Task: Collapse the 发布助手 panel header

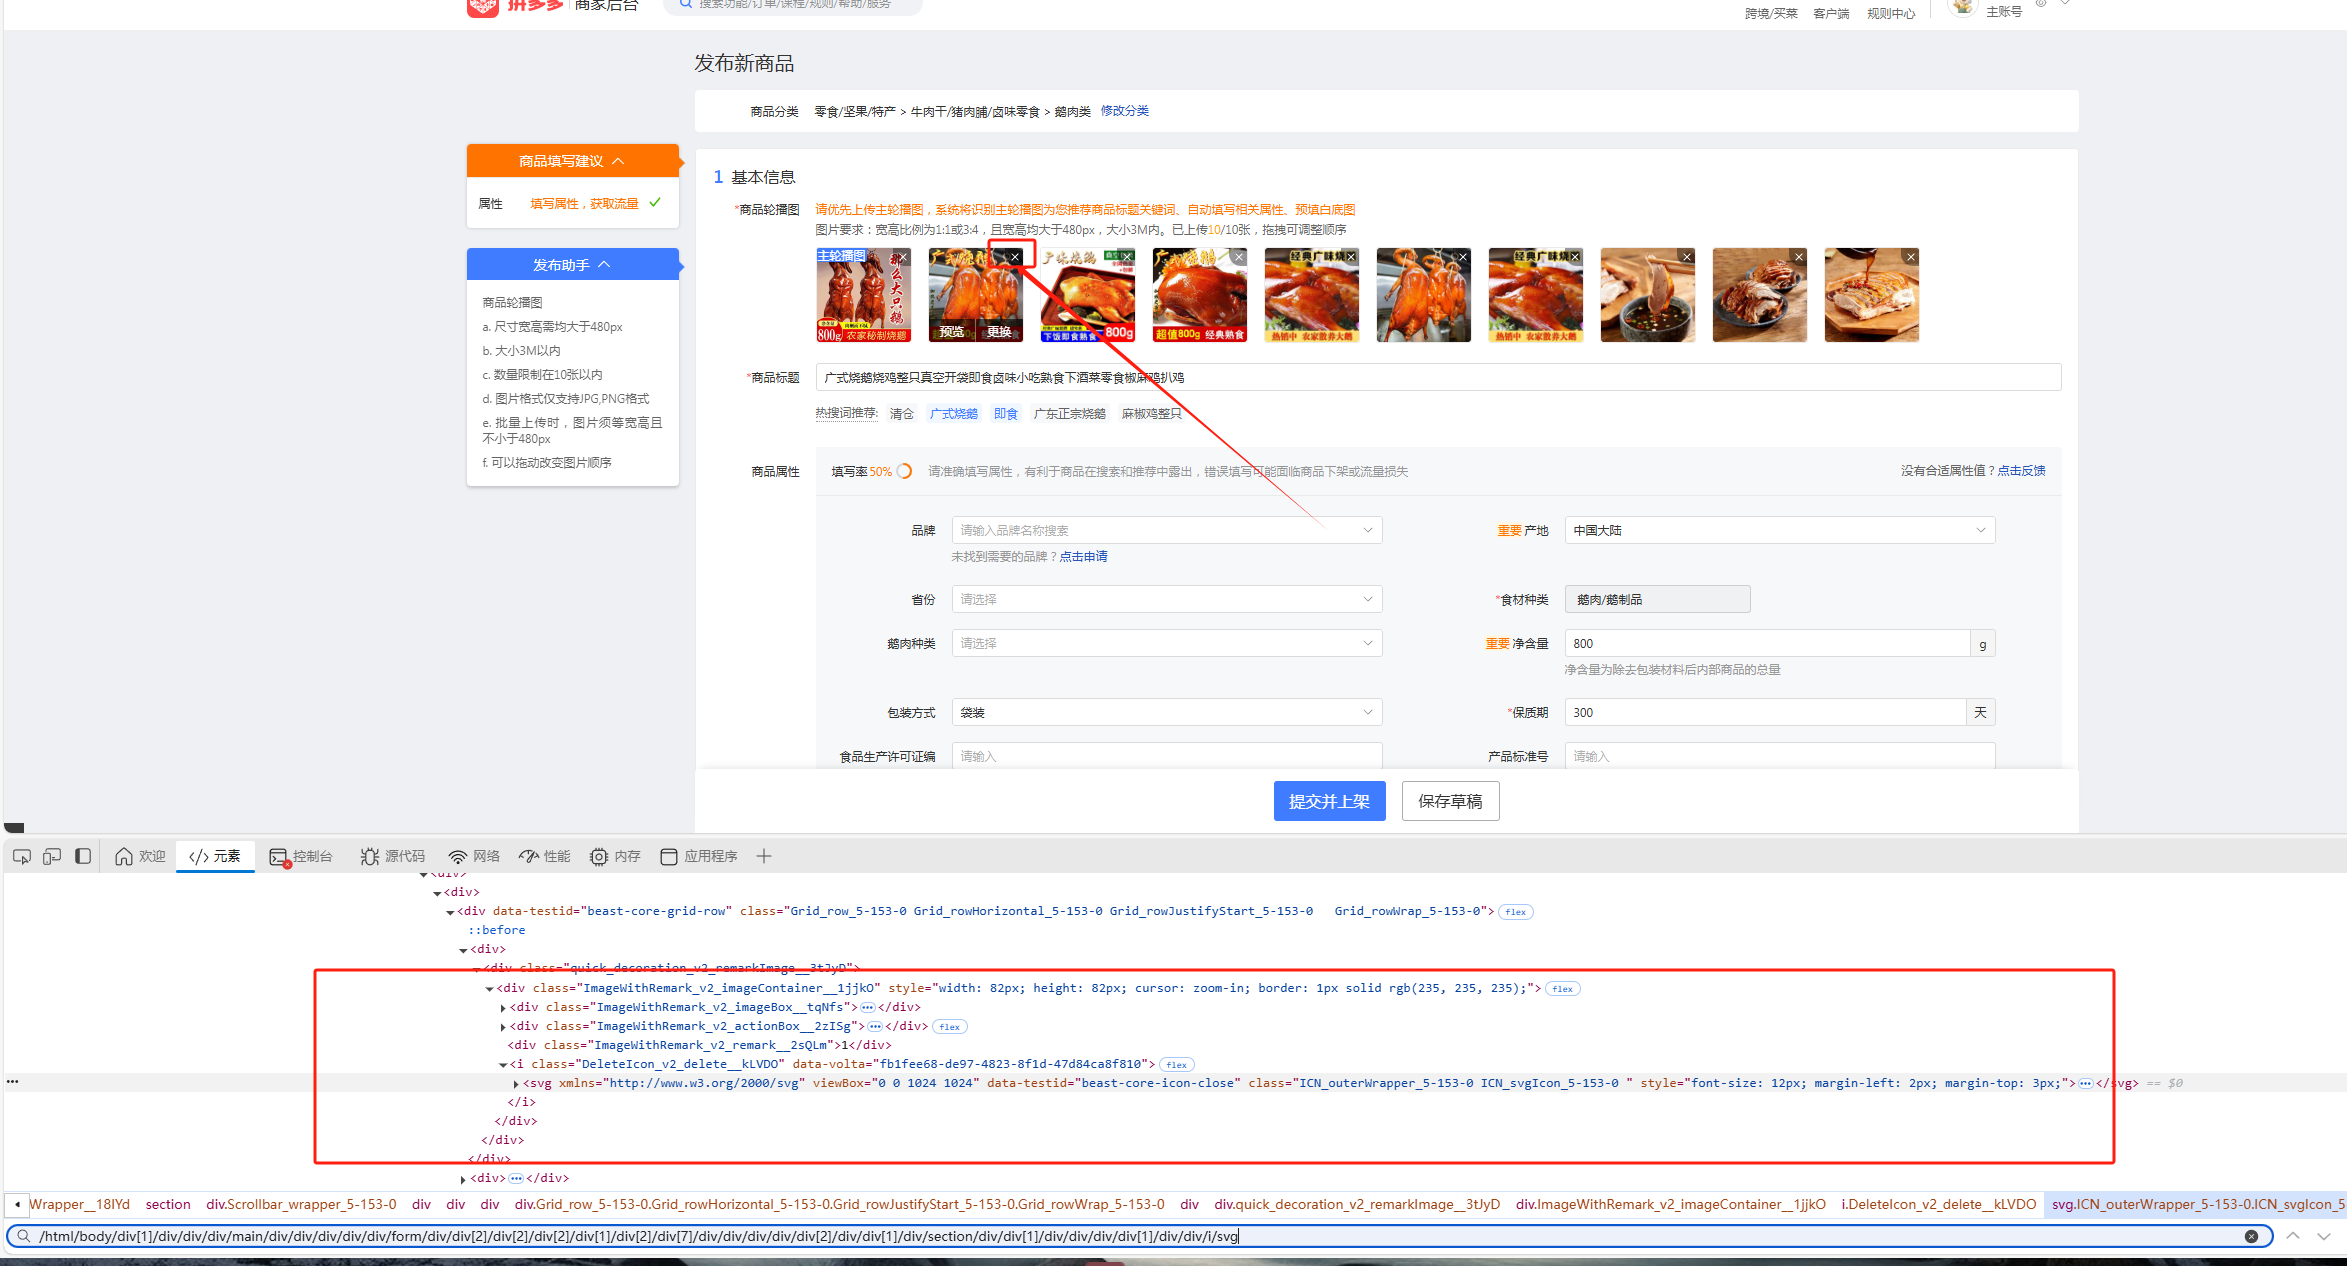Action: (x=572, y=265)
